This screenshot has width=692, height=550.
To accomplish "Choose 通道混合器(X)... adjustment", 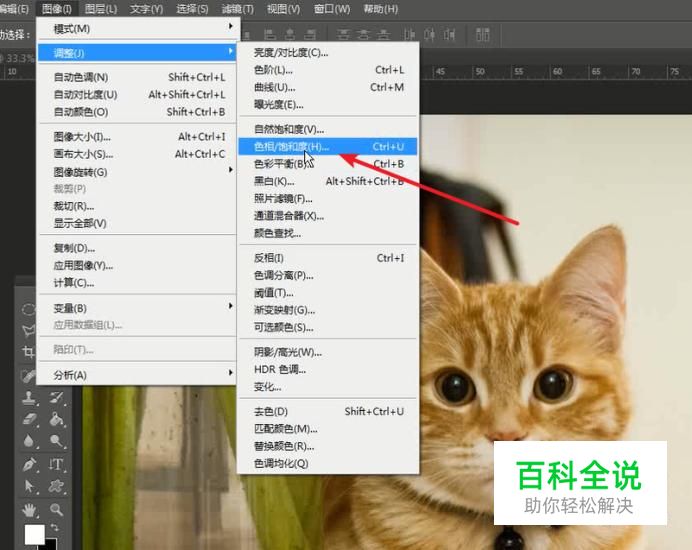I will click(x=328, y=216).
